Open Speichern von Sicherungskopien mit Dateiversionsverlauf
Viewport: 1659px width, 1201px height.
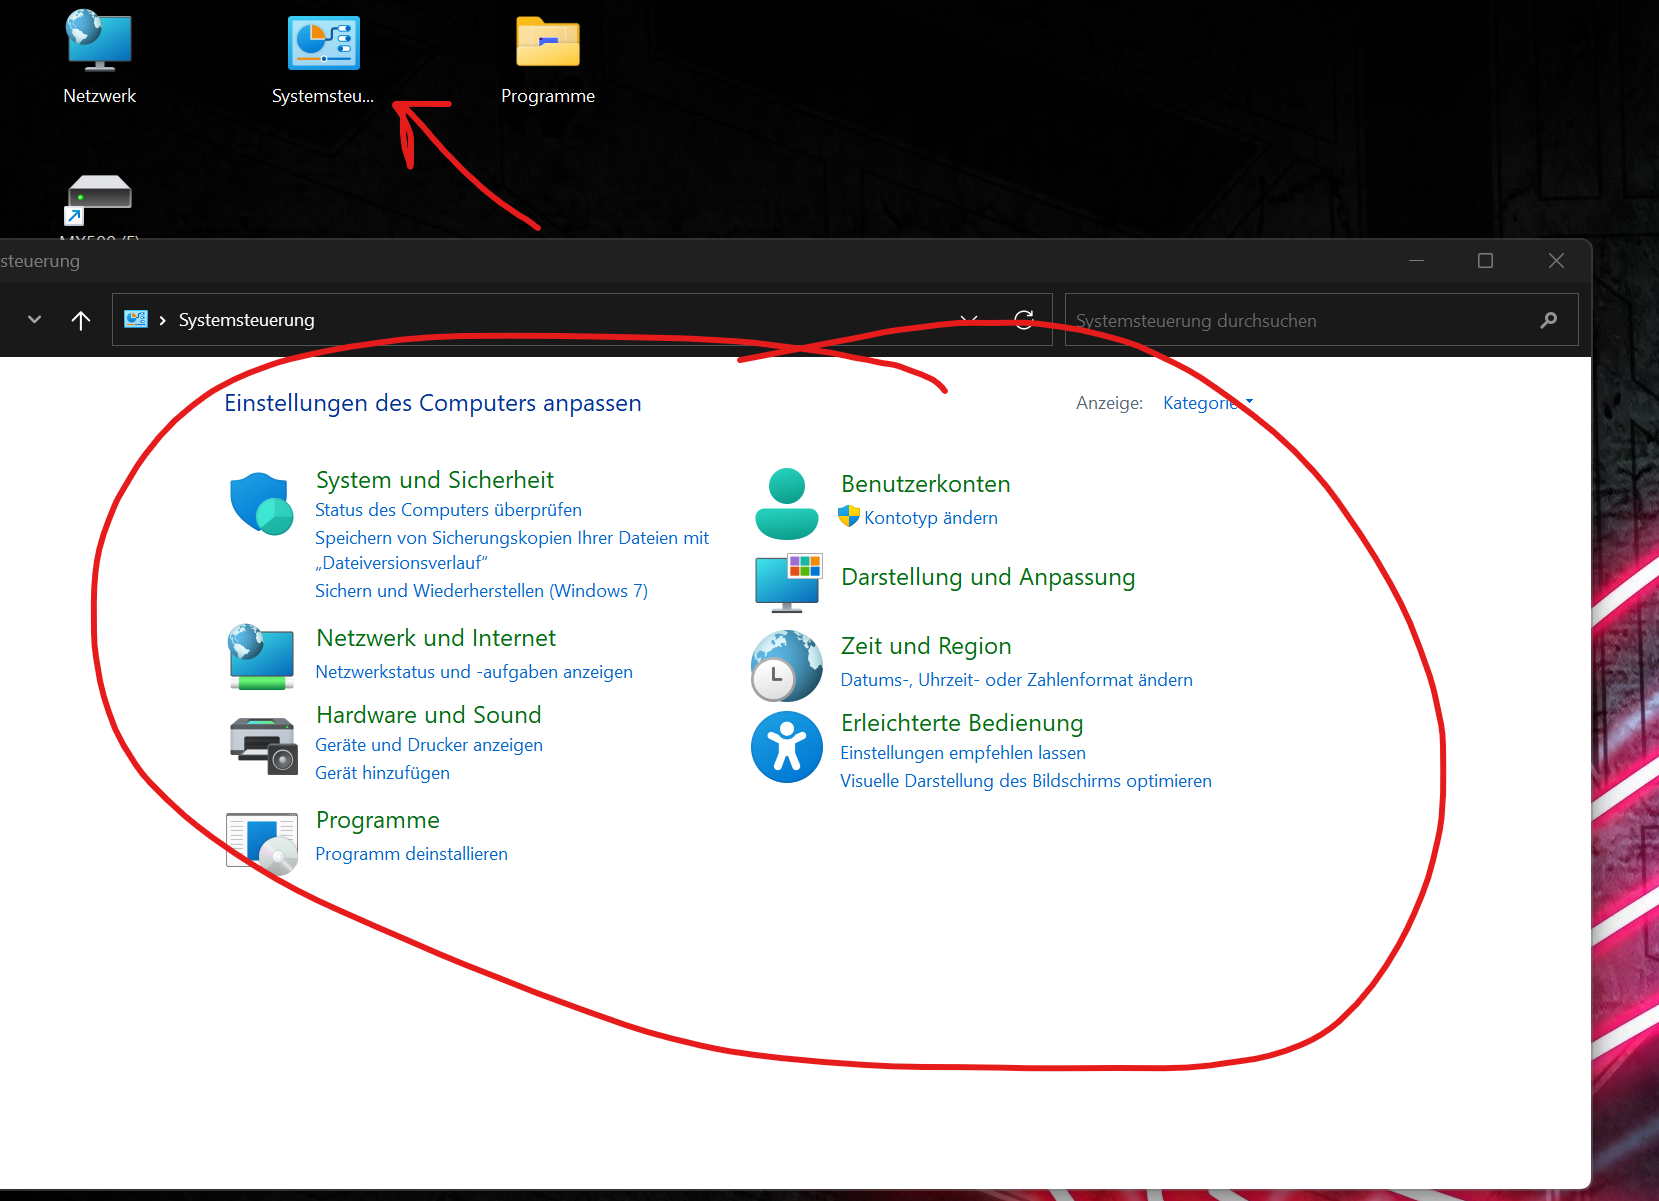click(512, 550)
